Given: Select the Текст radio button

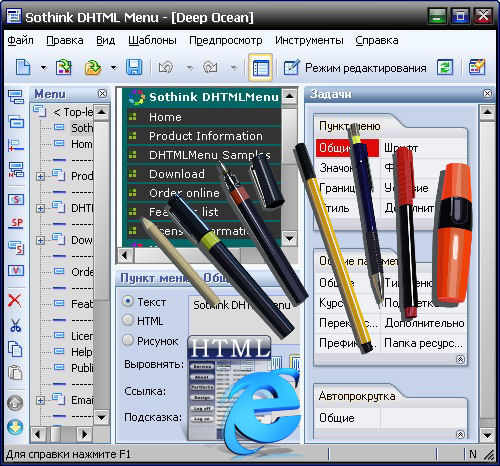Looking at the screenshot, I should [128, 301].
